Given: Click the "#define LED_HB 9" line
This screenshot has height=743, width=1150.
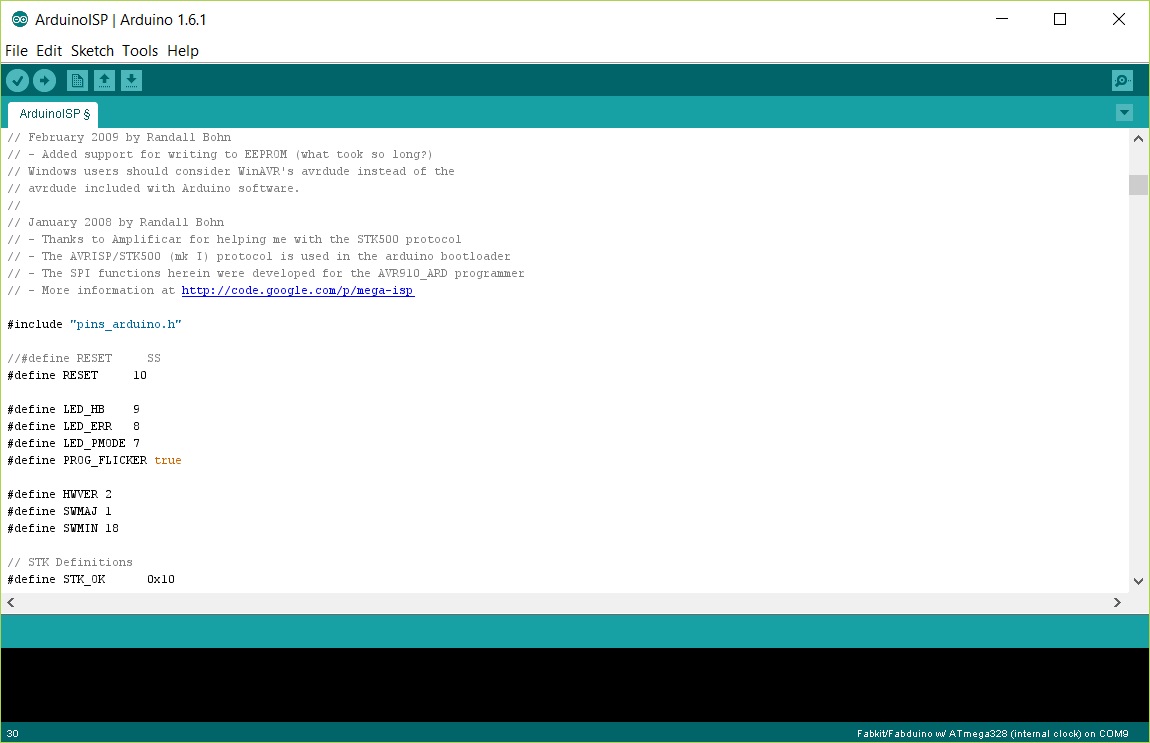Looking at the screenshot, I should [x=73, y=409].
